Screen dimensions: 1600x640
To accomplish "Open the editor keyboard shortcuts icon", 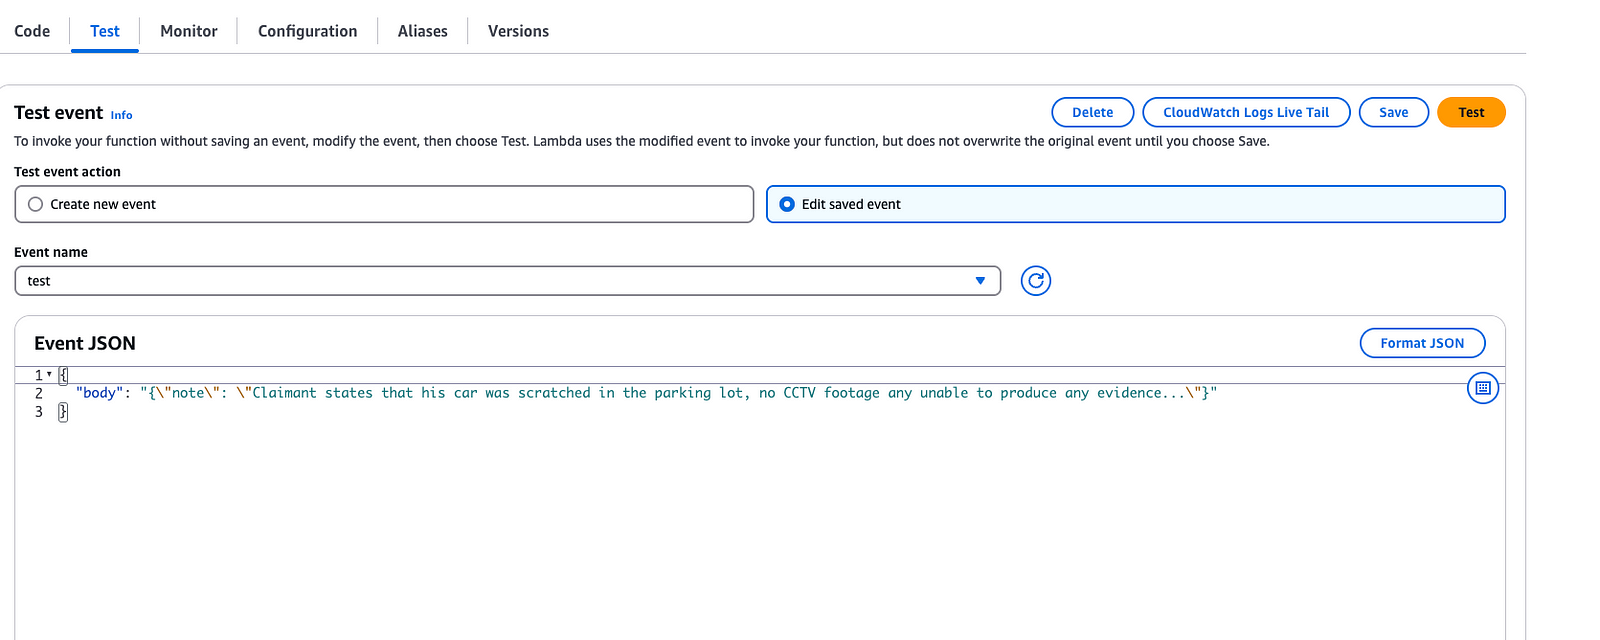I will point(1483,388).
